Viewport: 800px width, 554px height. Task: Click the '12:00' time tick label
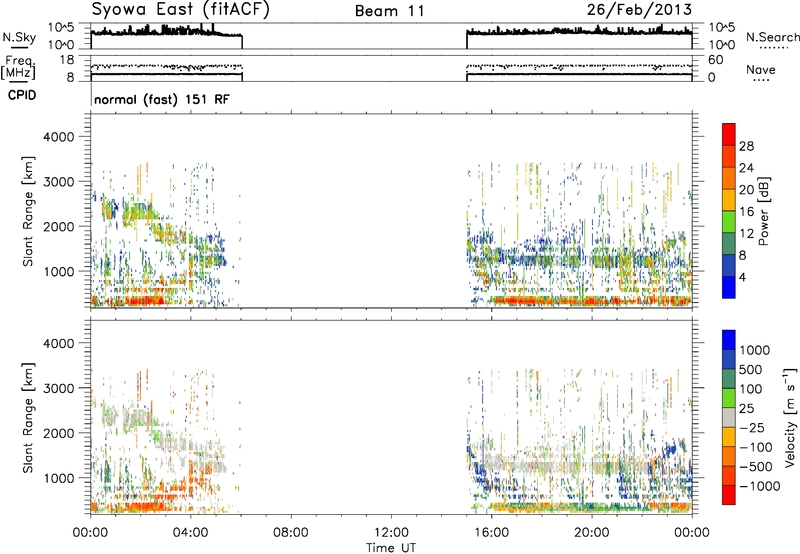pyautogui.click(x=391, y=533)
